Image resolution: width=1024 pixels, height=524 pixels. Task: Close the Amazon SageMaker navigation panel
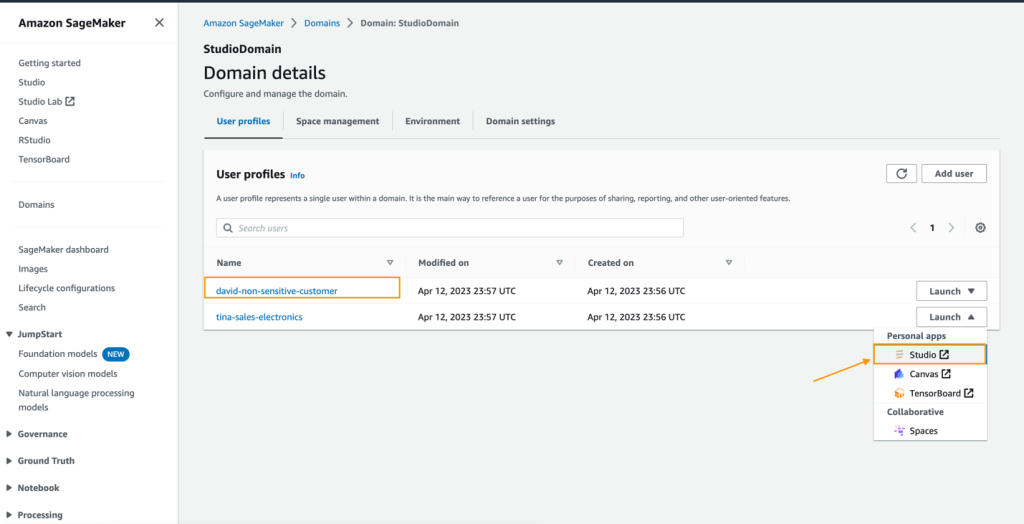[159, 23]
